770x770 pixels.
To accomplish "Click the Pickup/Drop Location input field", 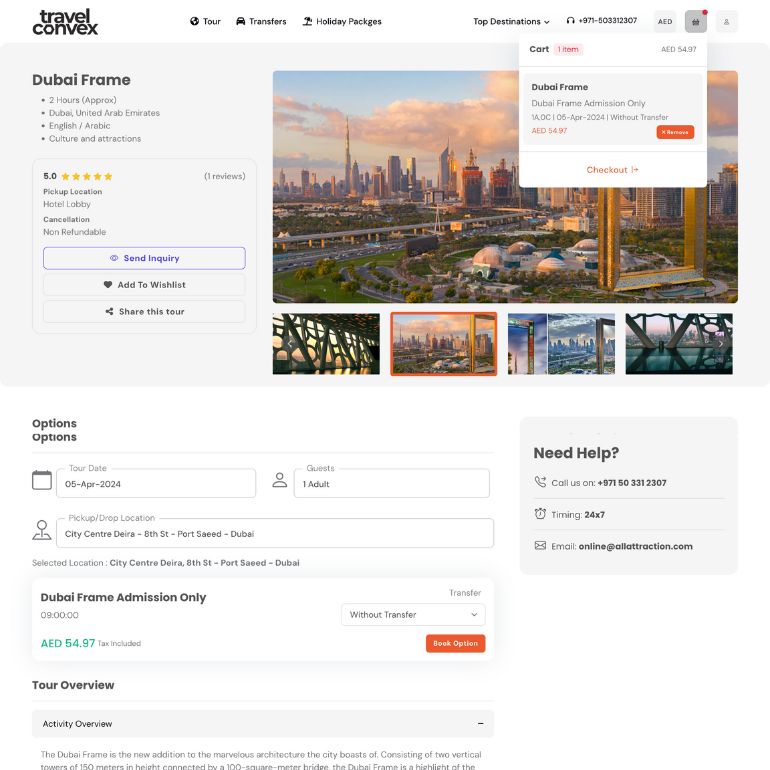I will pos(275,533).
